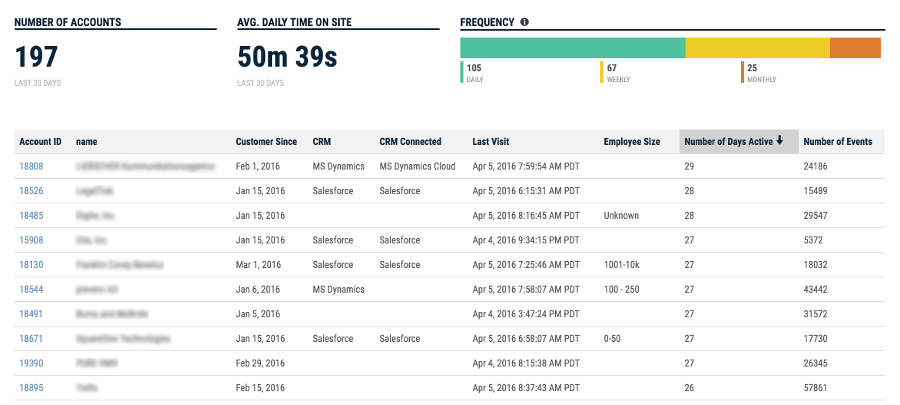Open account ID 19390 link
The height and width of the screenshot is (405, 900).
(31, 364)
